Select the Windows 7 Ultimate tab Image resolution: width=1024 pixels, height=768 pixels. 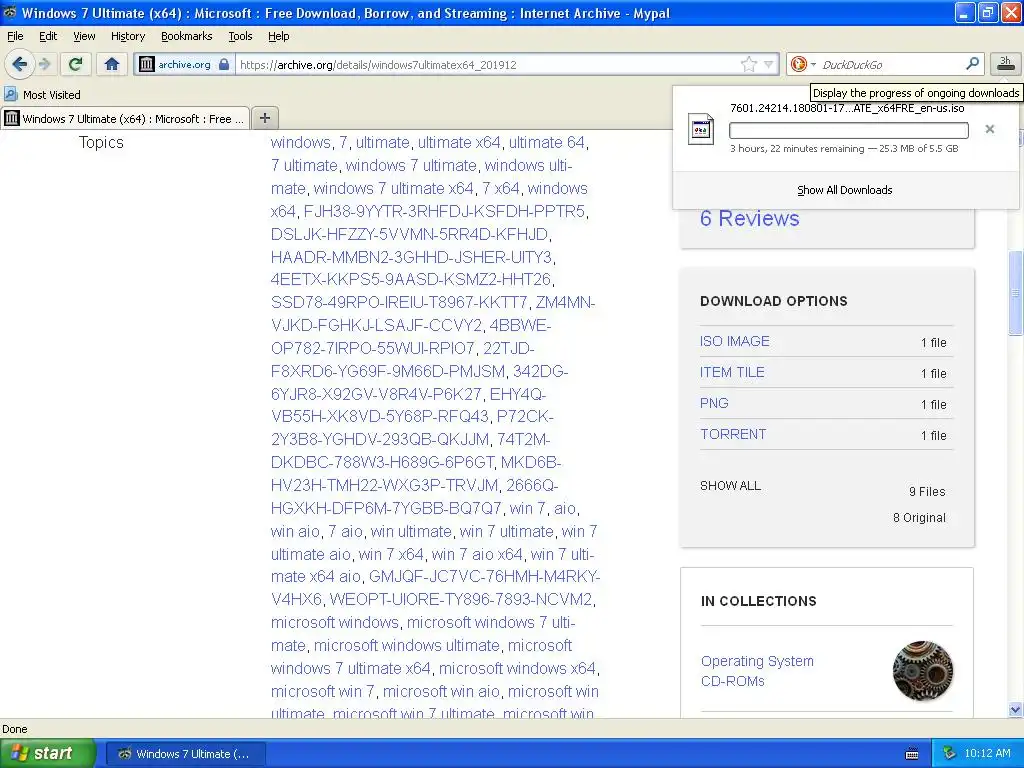[125, 118]
